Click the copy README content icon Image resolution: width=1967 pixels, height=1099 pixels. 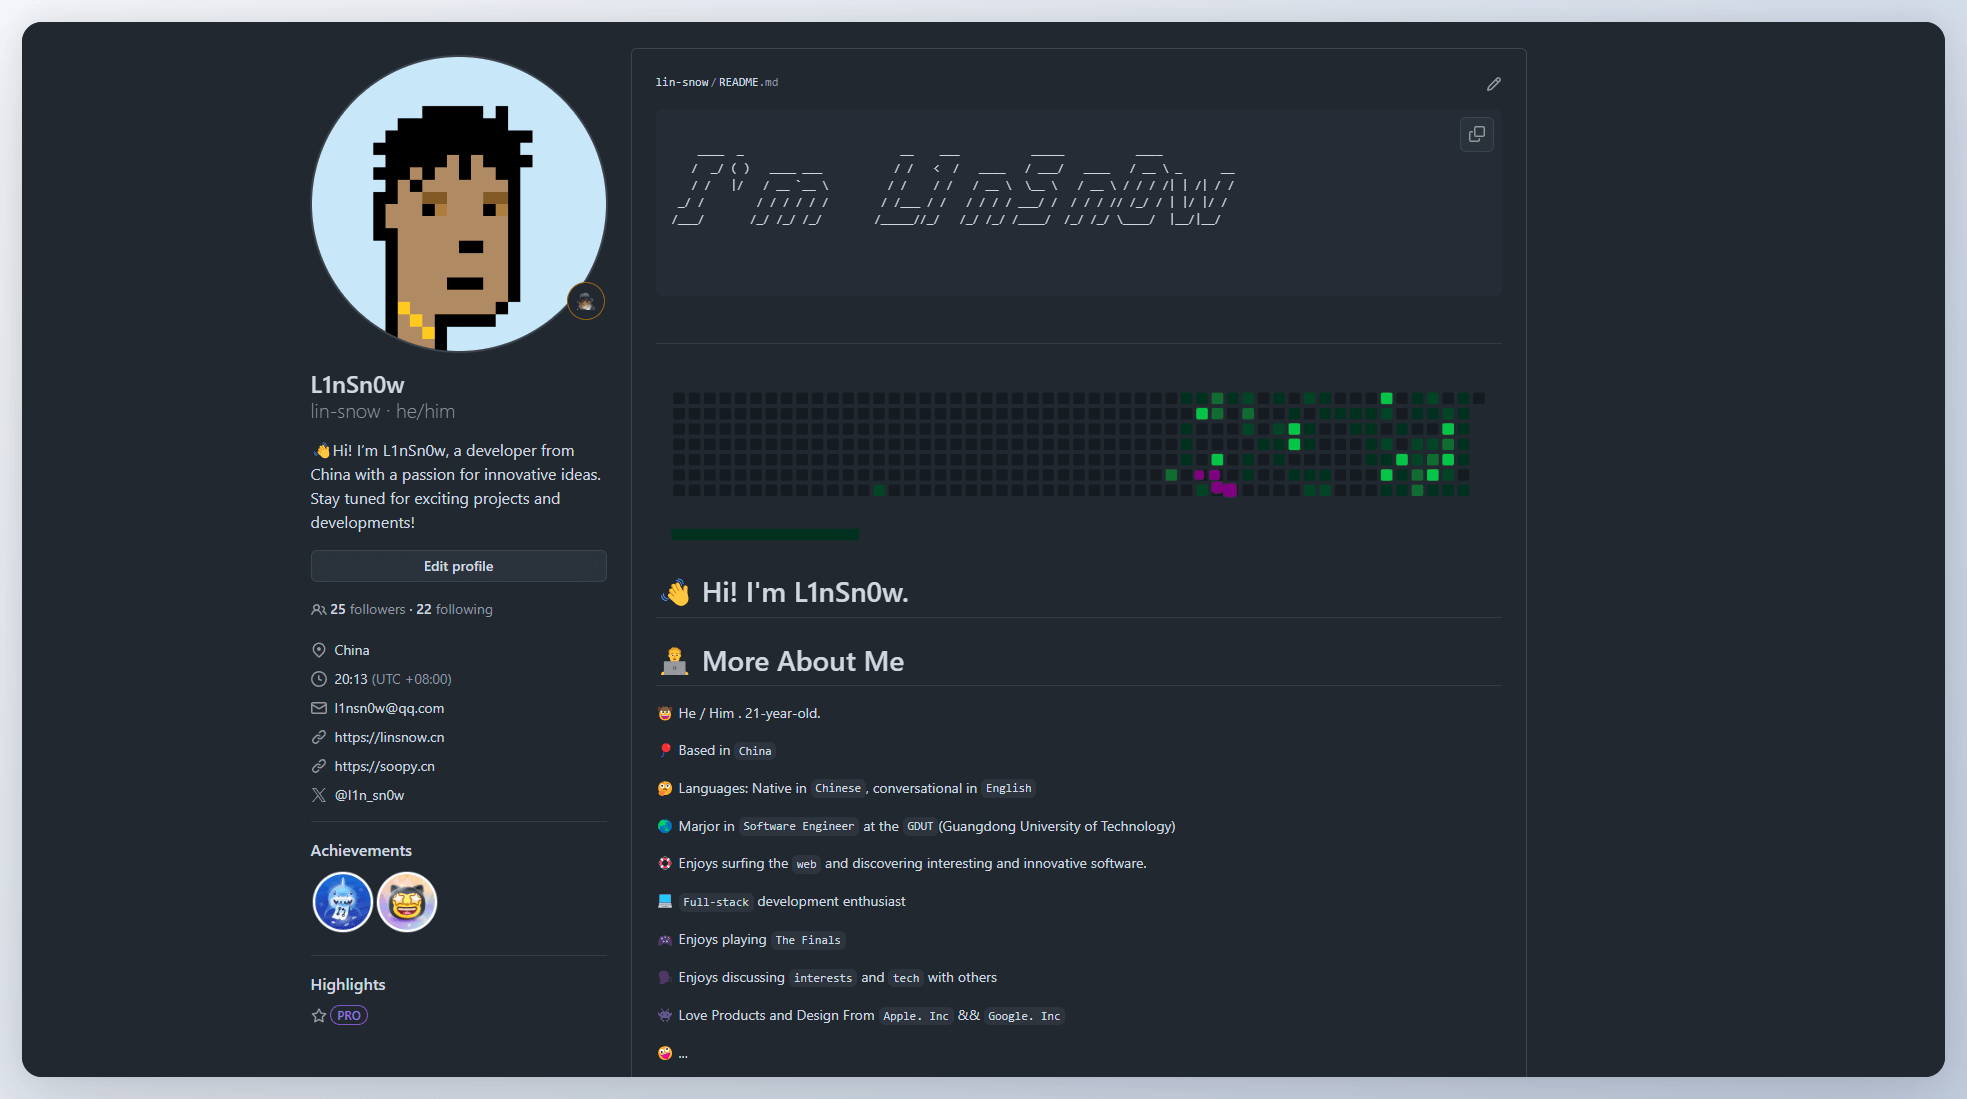[1477, 134]
